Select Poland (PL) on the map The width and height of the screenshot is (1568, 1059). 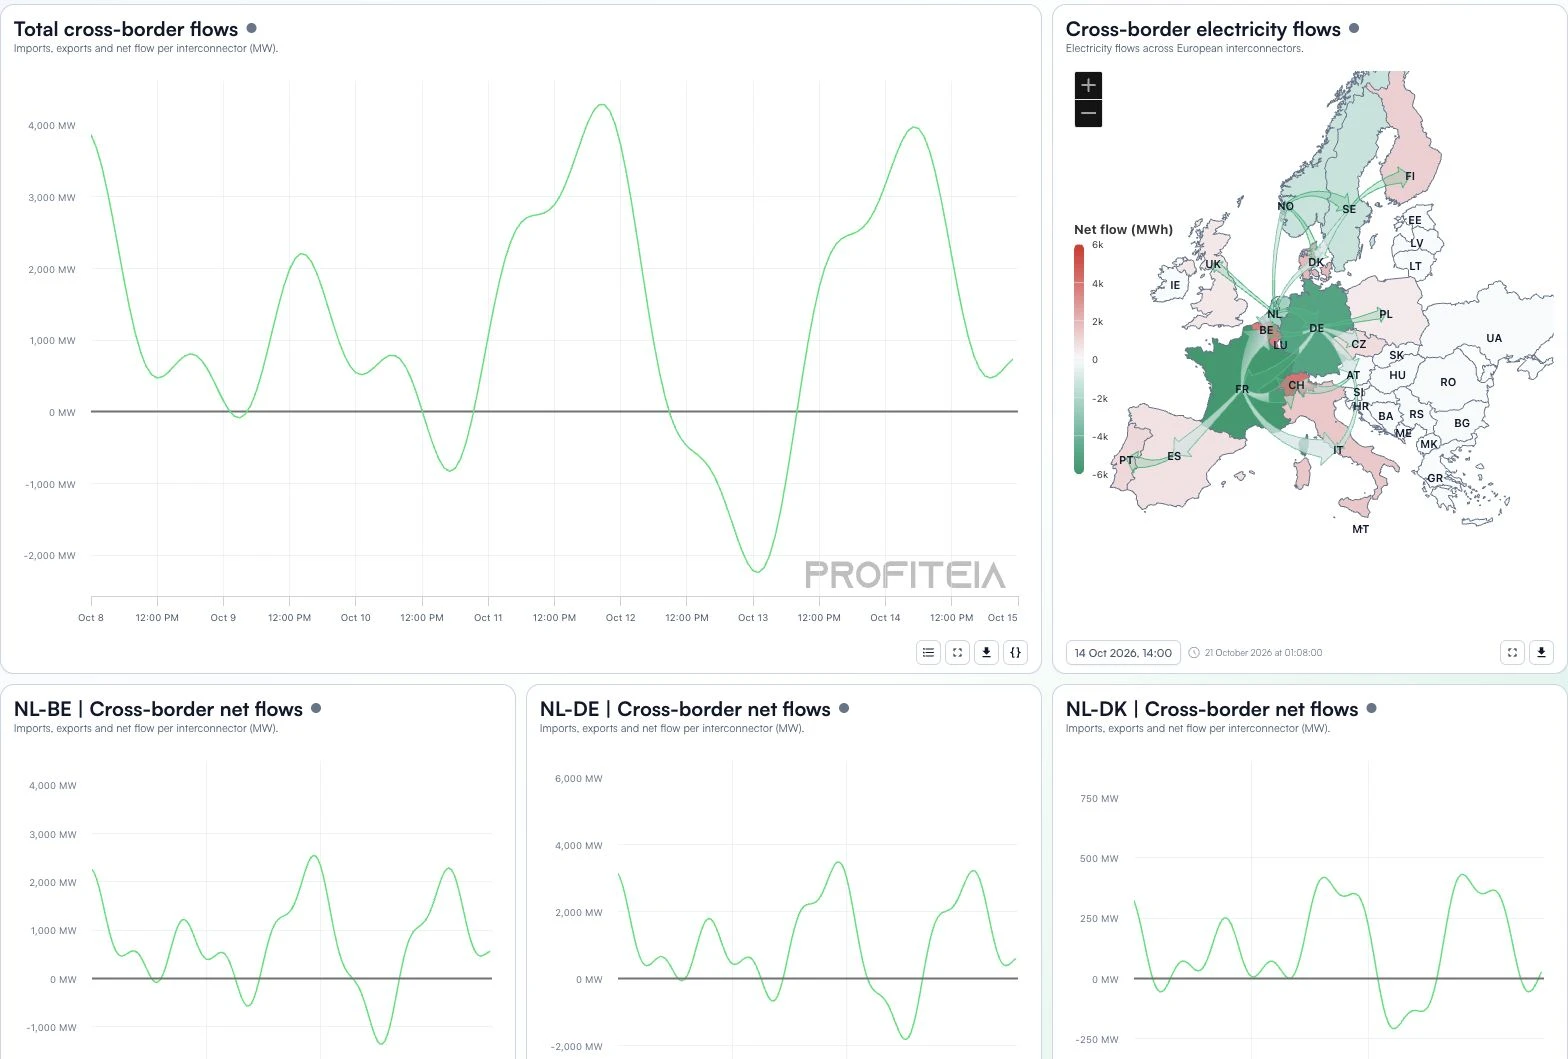click(x=1386, y=314)
